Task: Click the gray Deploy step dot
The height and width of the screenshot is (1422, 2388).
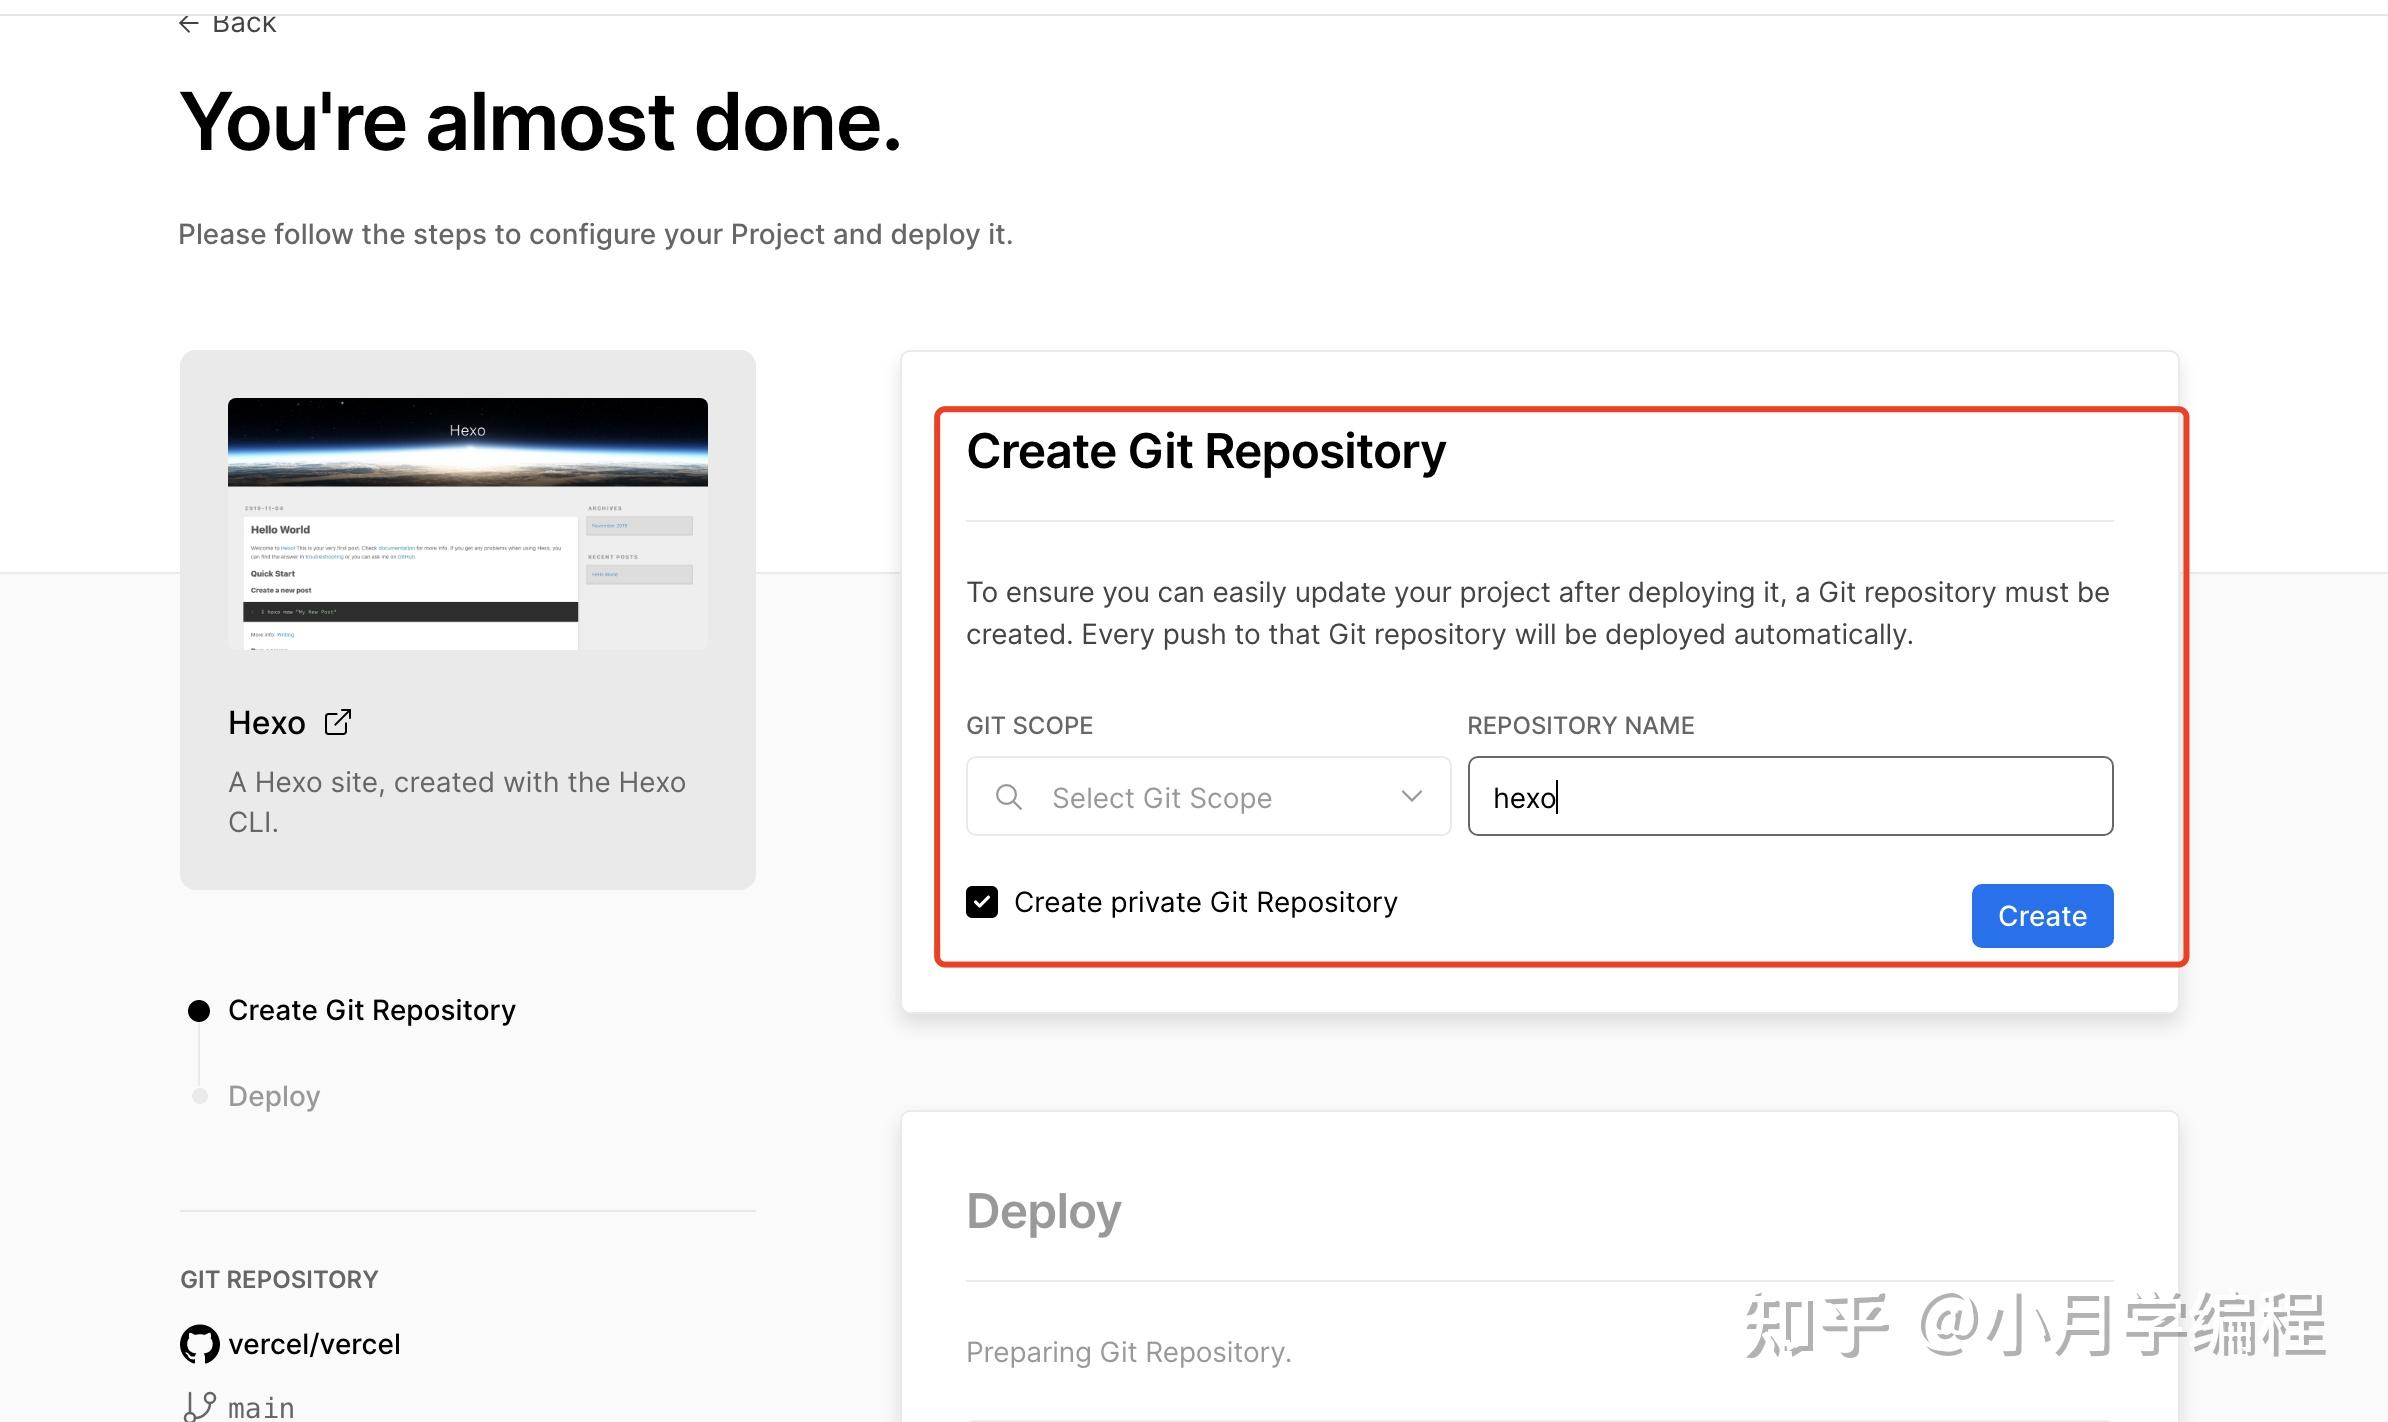Action: pos(199,1095)
